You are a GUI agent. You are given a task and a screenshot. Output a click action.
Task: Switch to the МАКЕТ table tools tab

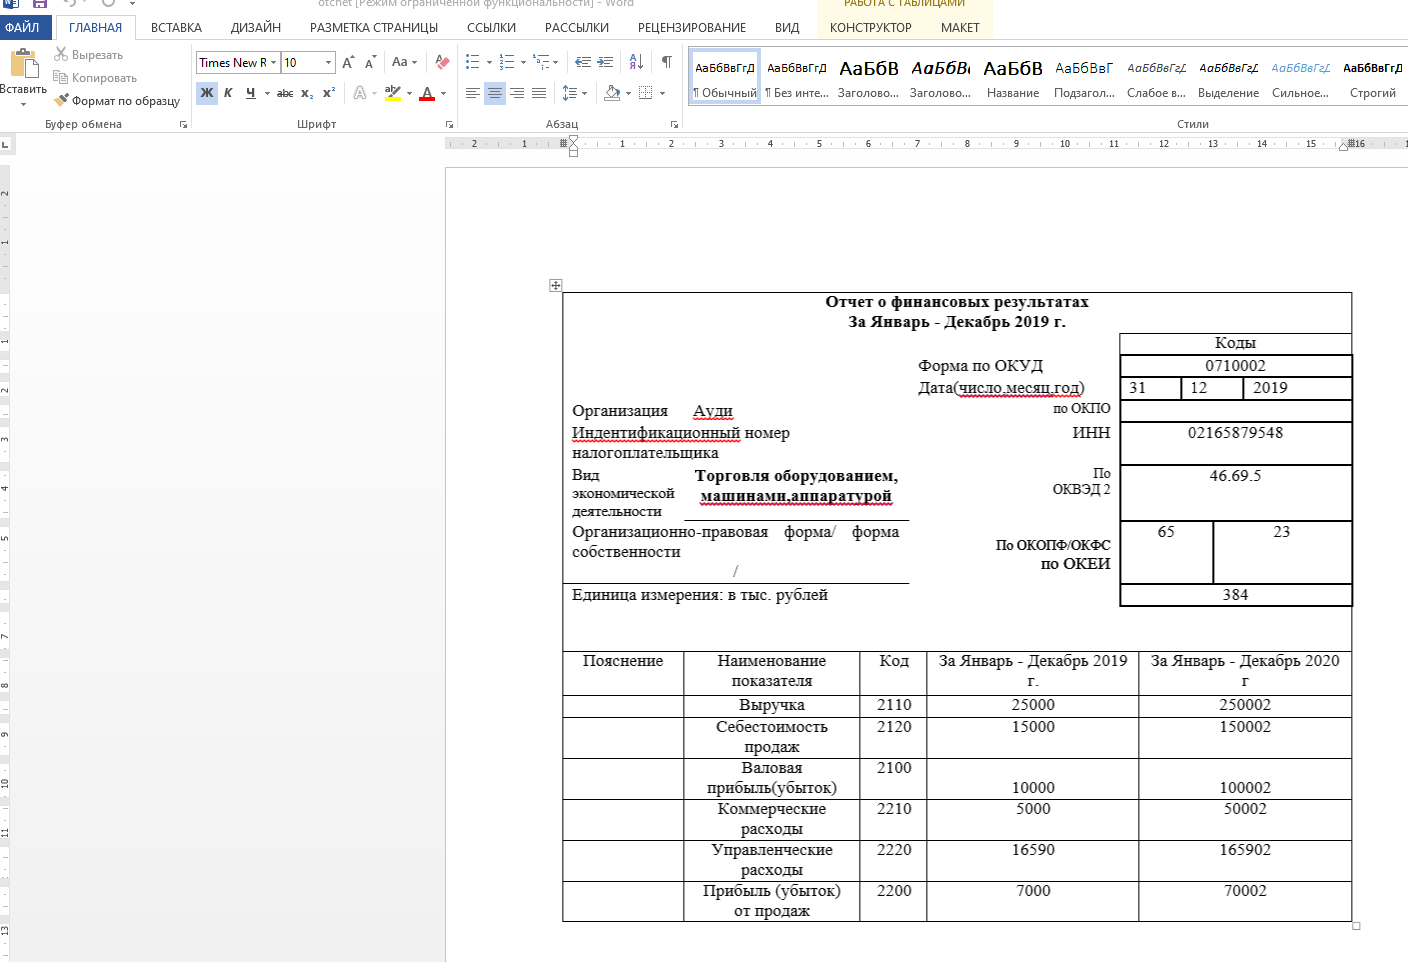[x=960, y=28]
